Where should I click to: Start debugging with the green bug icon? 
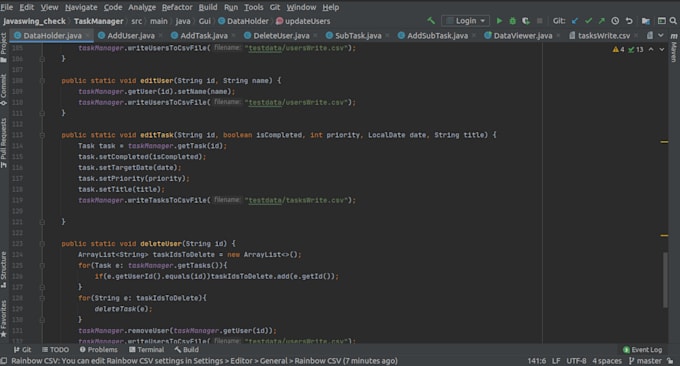(513, 21)
